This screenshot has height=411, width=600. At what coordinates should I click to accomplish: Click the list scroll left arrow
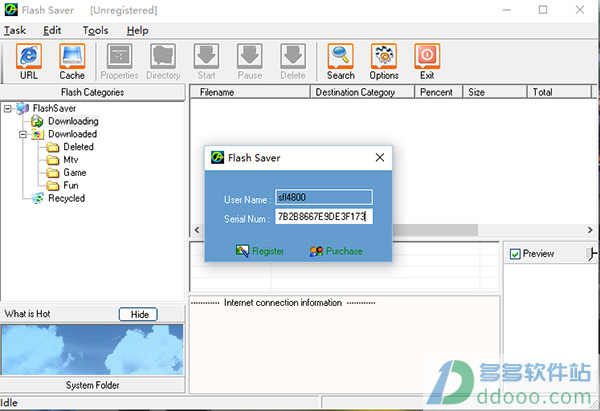(197, 230)
